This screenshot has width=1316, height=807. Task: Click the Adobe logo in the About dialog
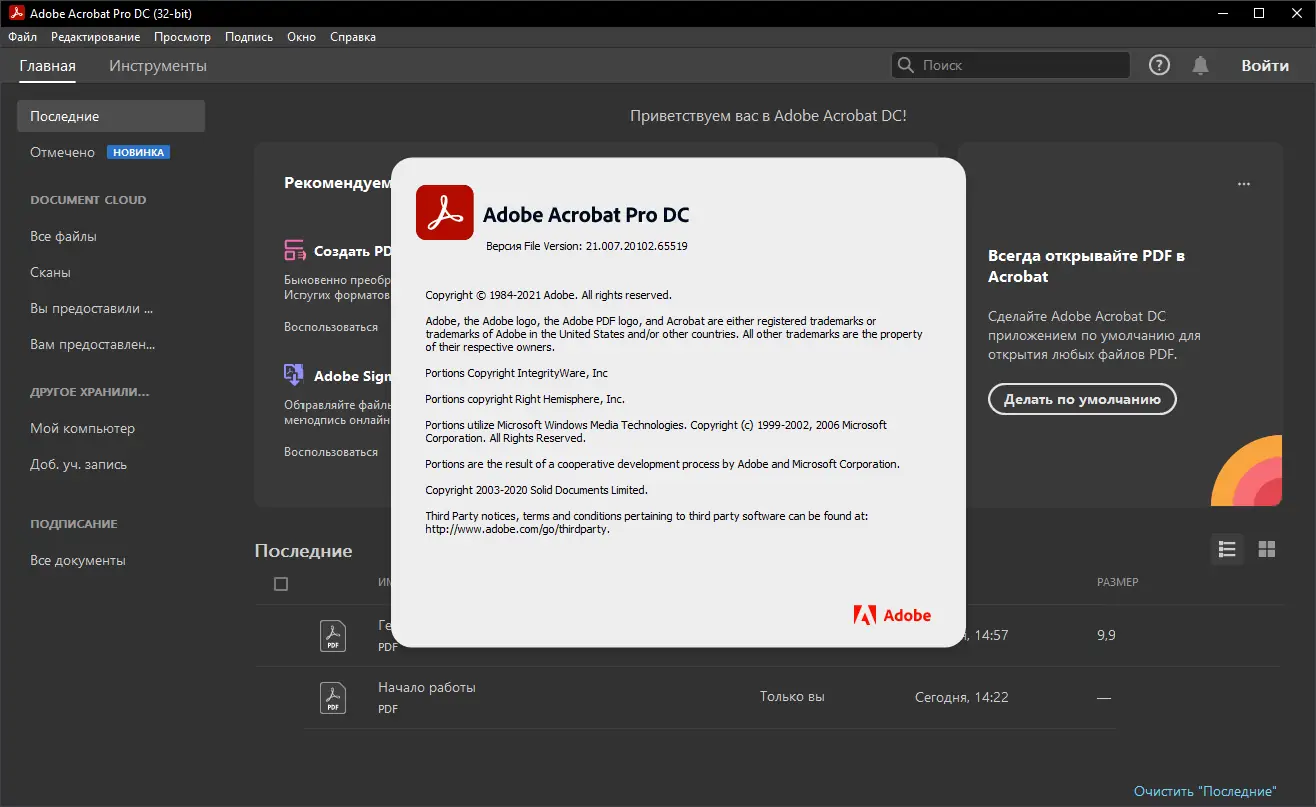click(x=892, y=615)
